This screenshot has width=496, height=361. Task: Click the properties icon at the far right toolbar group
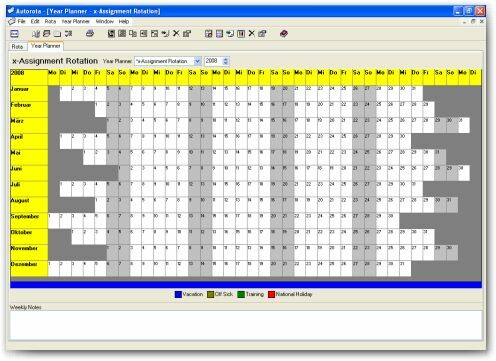[x=262, y=33]
